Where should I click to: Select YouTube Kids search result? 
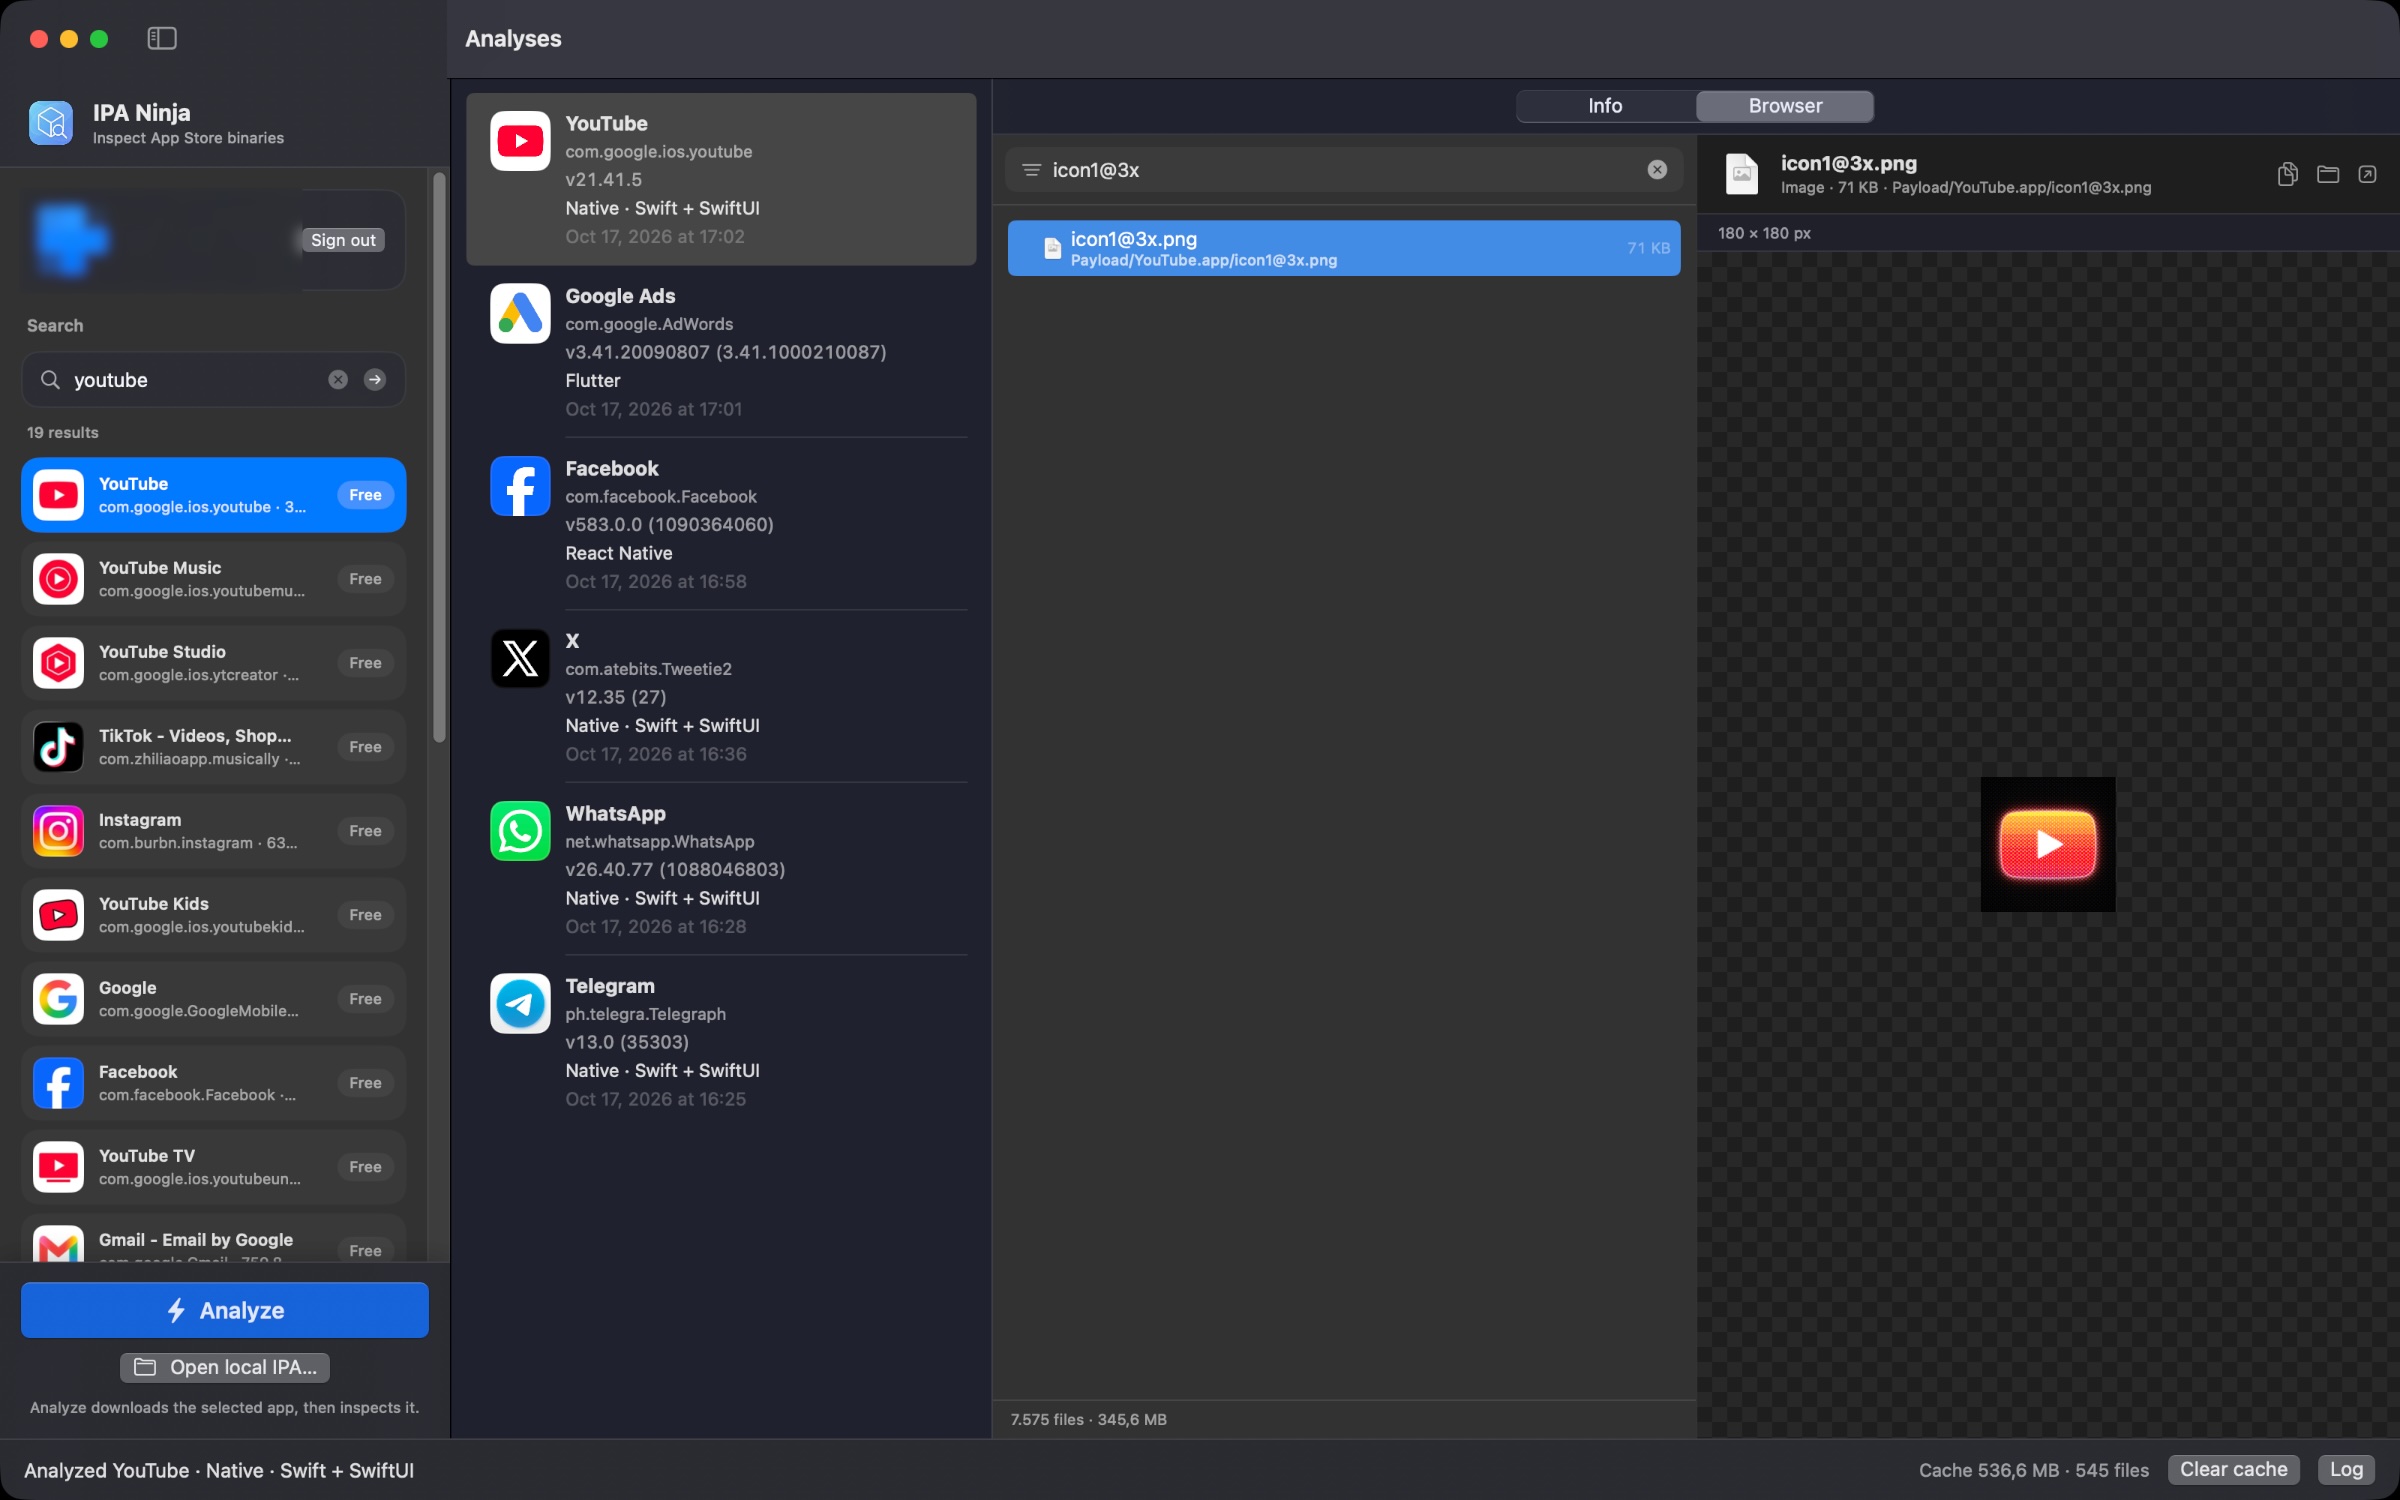click(x=213, y=915)
